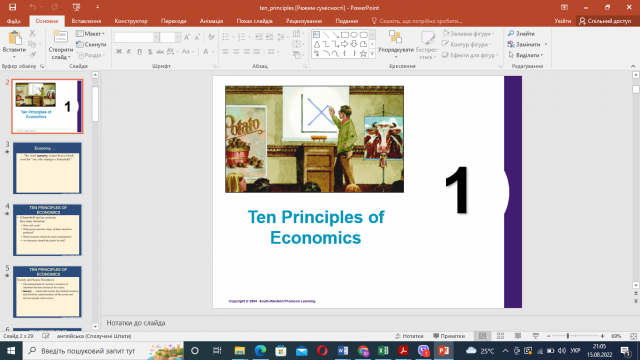Click the zoom in plus button
Viewport: 640px width, 360px height.
[x=602, y=336]
